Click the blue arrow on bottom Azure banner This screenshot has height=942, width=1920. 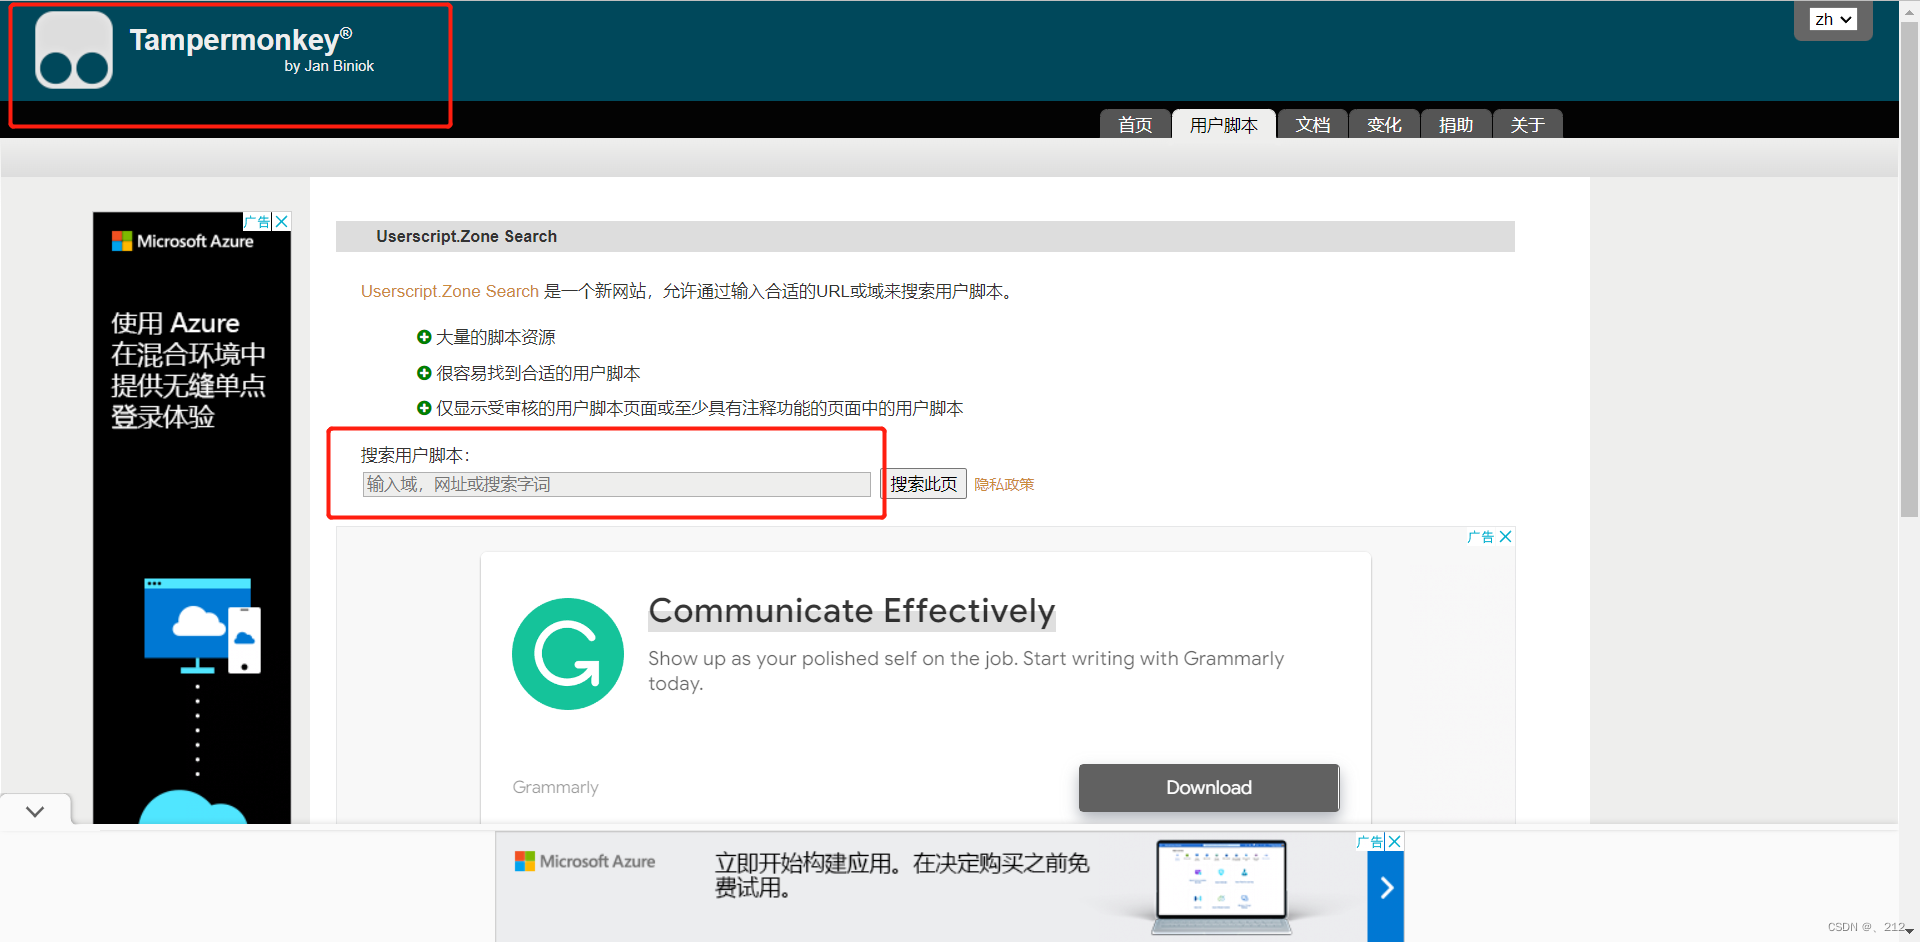[1386, 888]
